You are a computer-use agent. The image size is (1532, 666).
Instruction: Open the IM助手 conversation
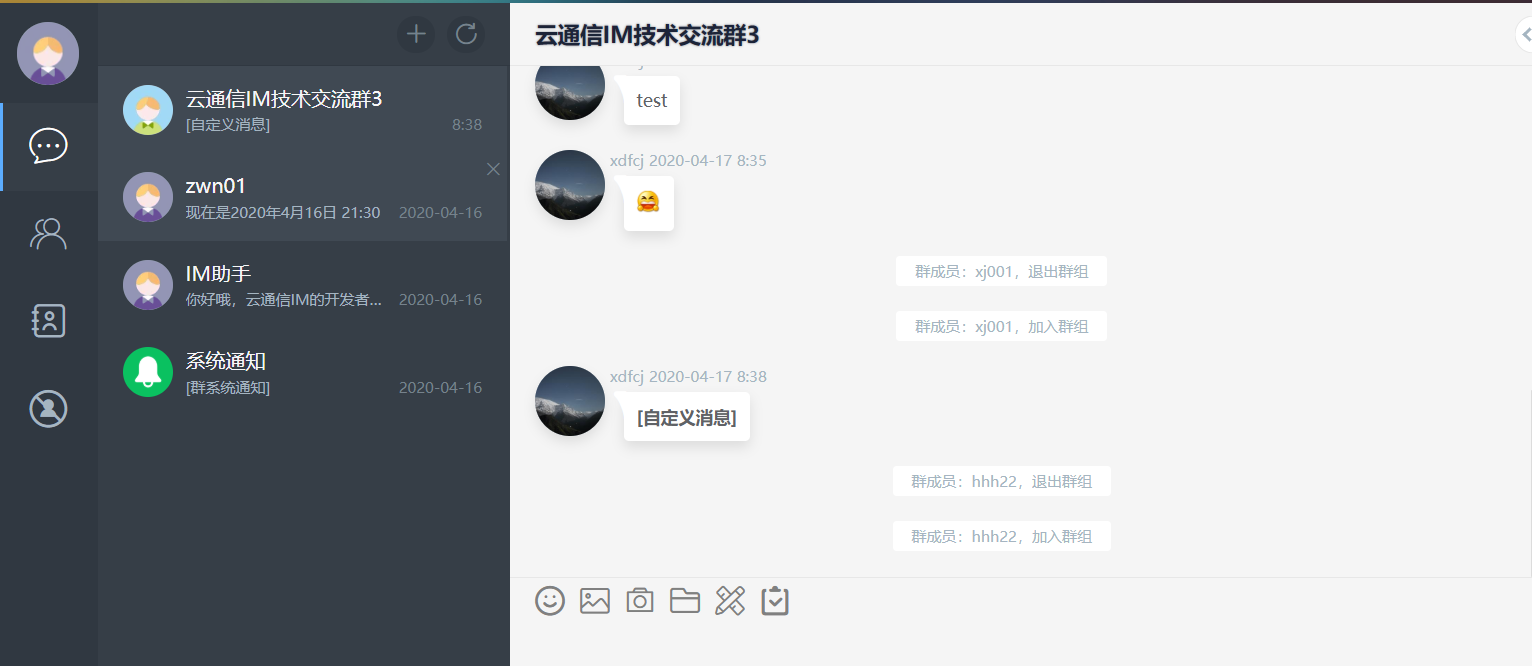click(x=303, y=284)
